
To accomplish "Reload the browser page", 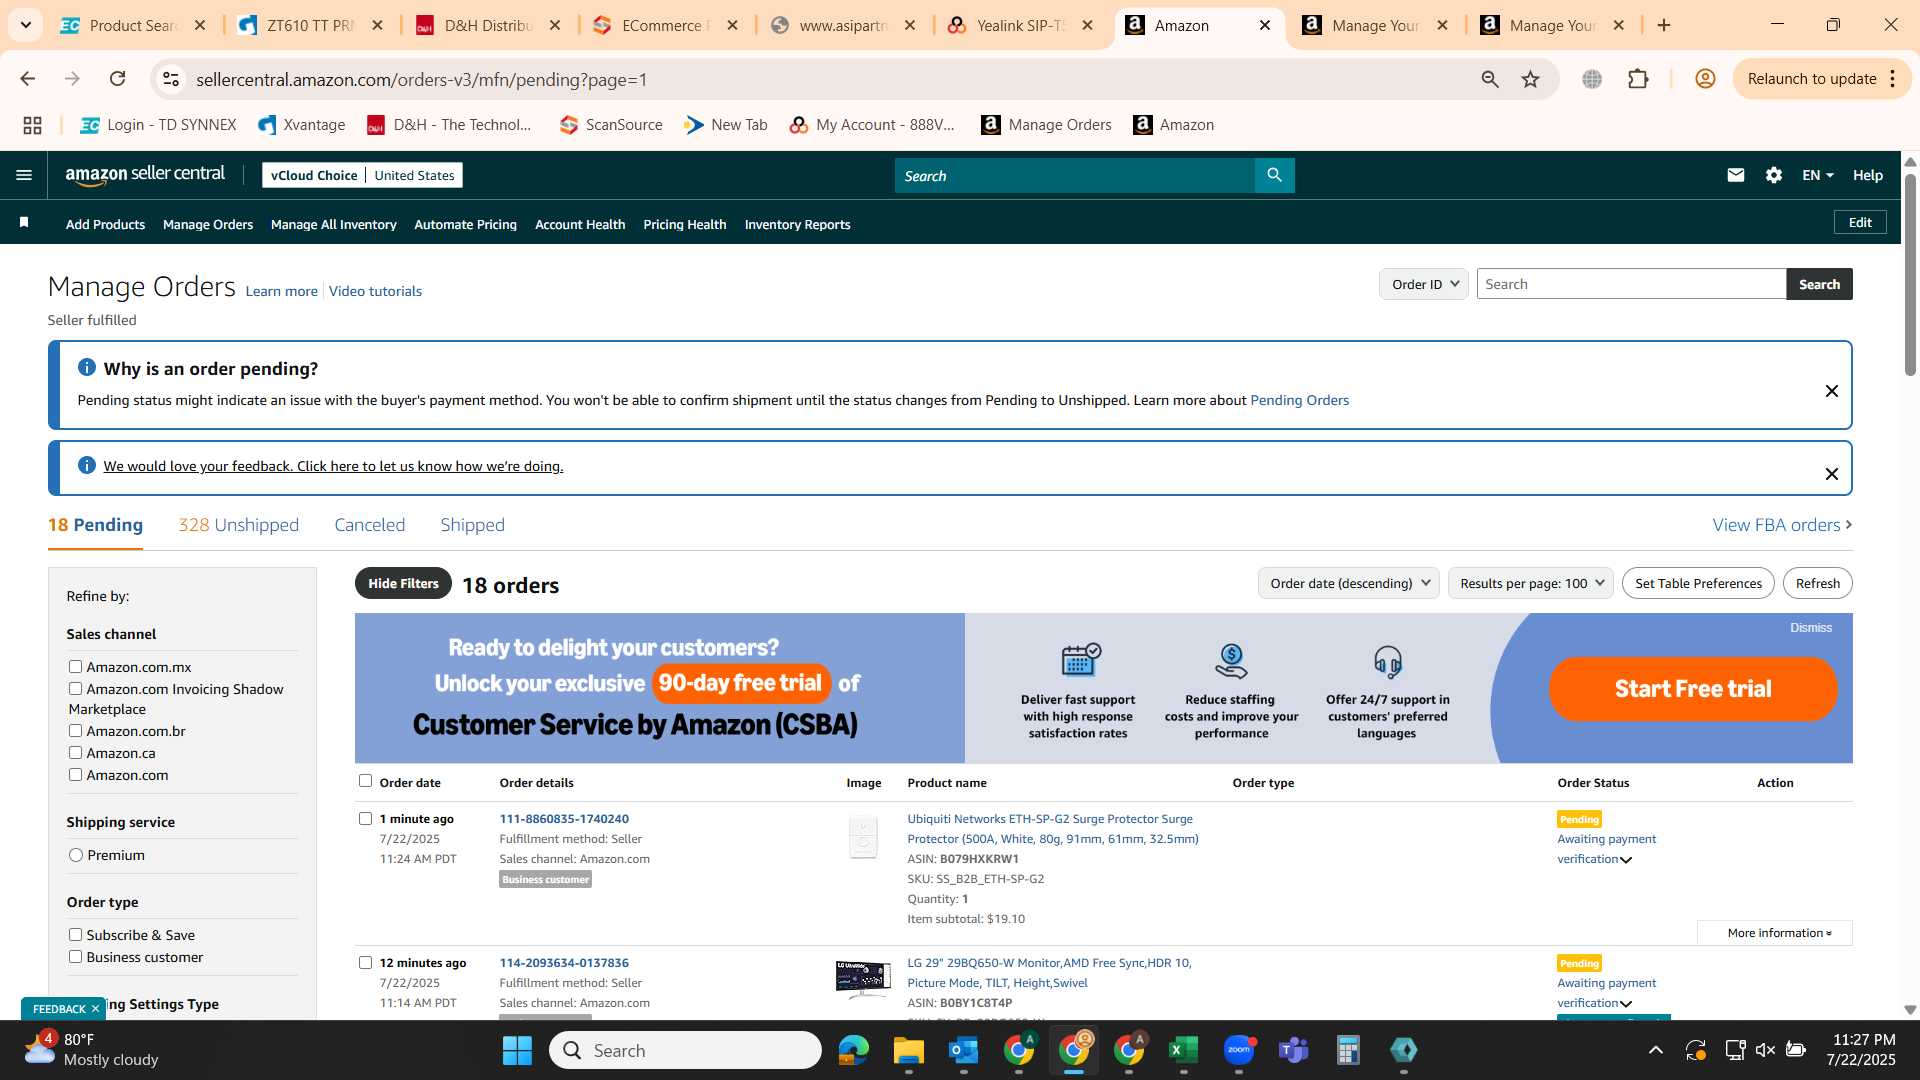I will [118, 79].
